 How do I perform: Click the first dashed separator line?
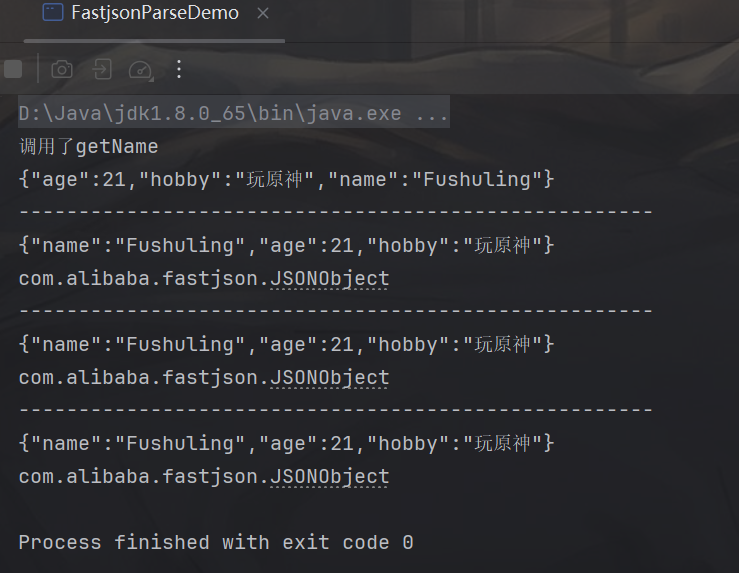tap(336, 213)
